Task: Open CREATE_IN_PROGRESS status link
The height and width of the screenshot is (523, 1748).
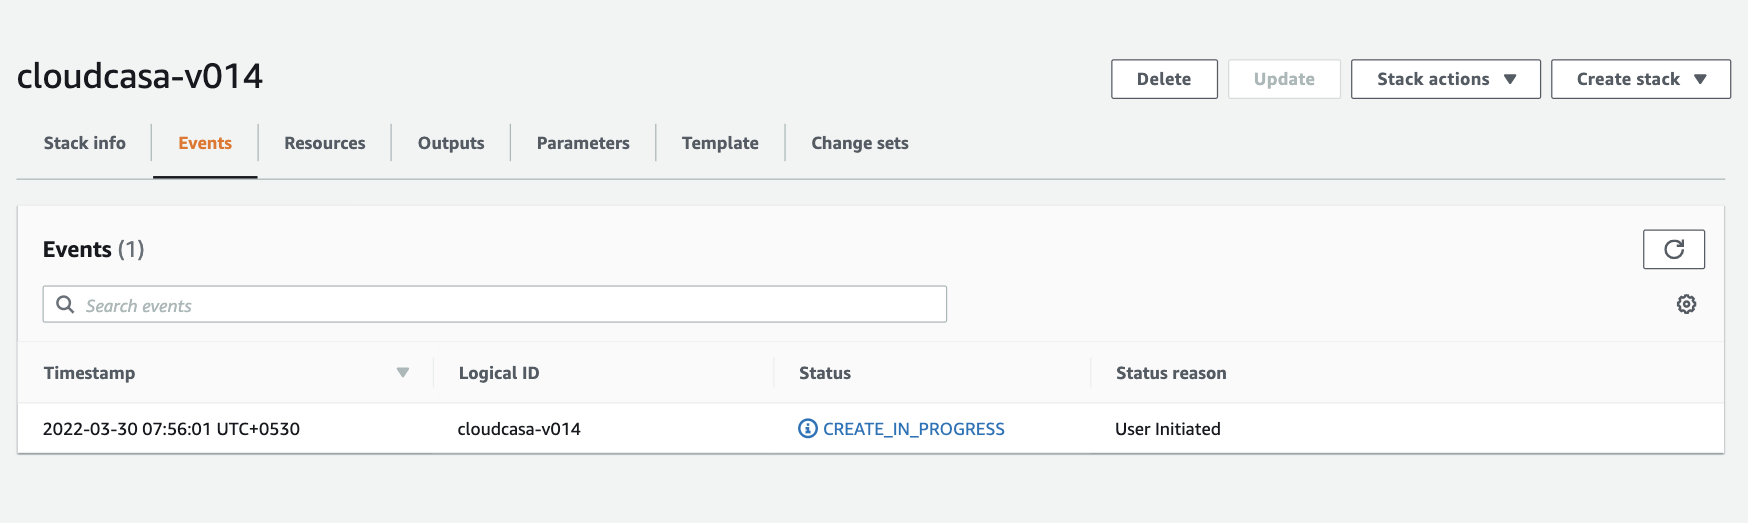Action: click(x=914, y=429)
